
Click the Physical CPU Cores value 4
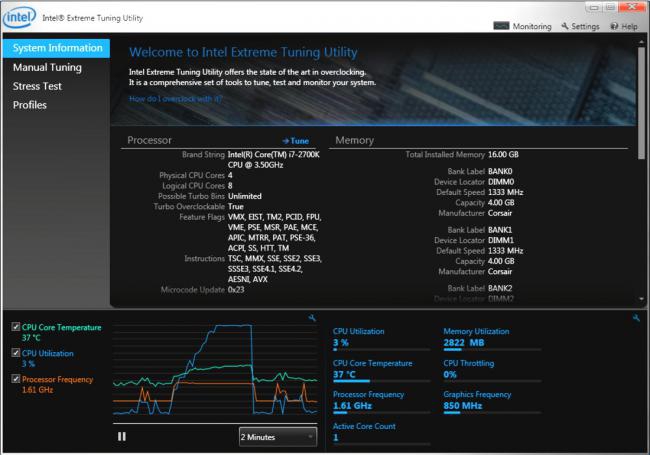click(230, 175)
